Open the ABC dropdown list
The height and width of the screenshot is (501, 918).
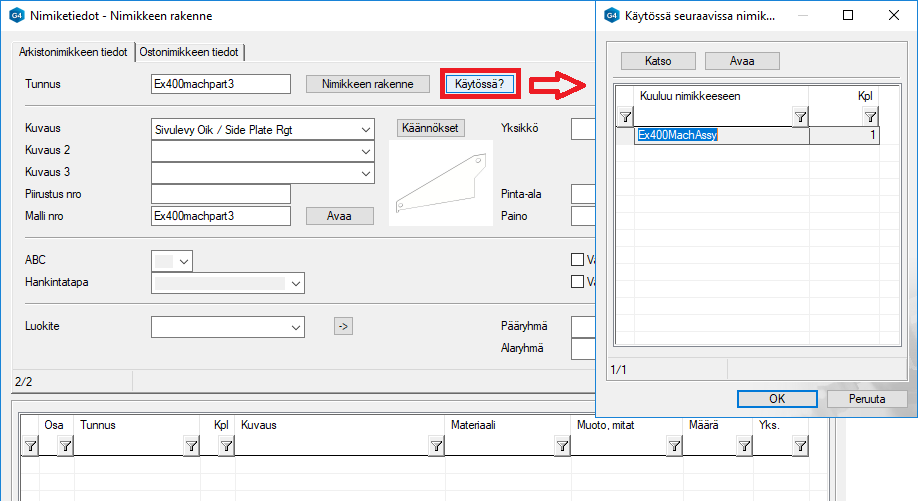183,261
